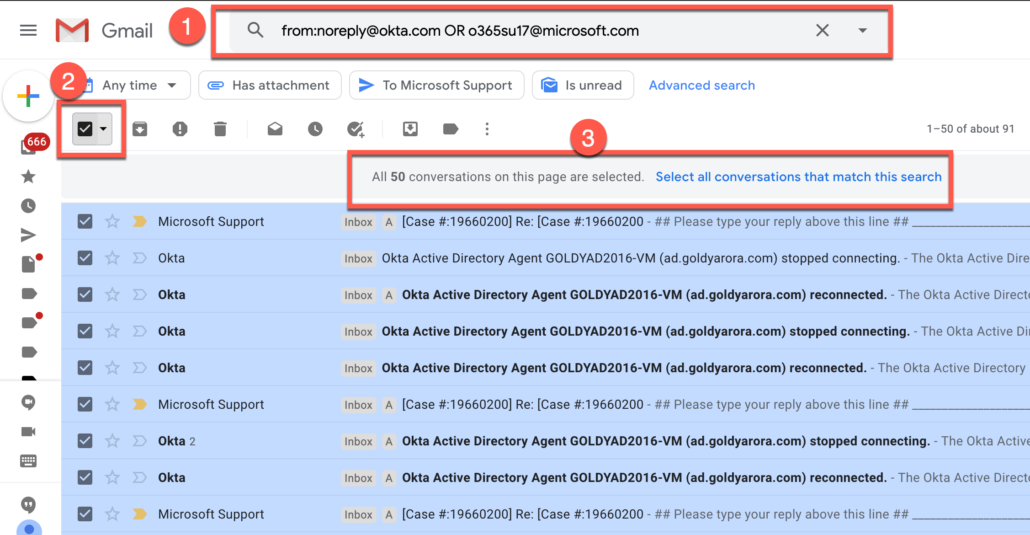Click sender name of last Microsoft Support row

point(211,514)
